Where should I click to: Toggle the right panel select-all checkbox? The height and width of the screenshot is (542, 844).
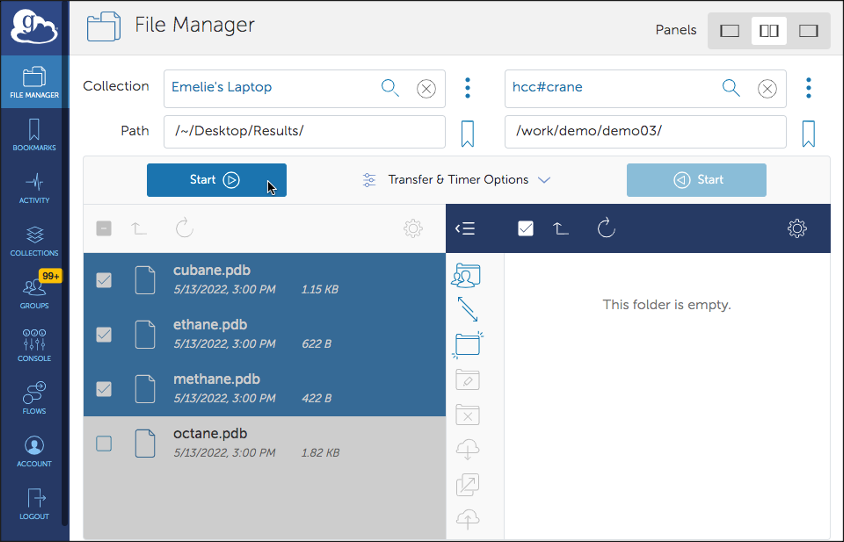point(526,229)
